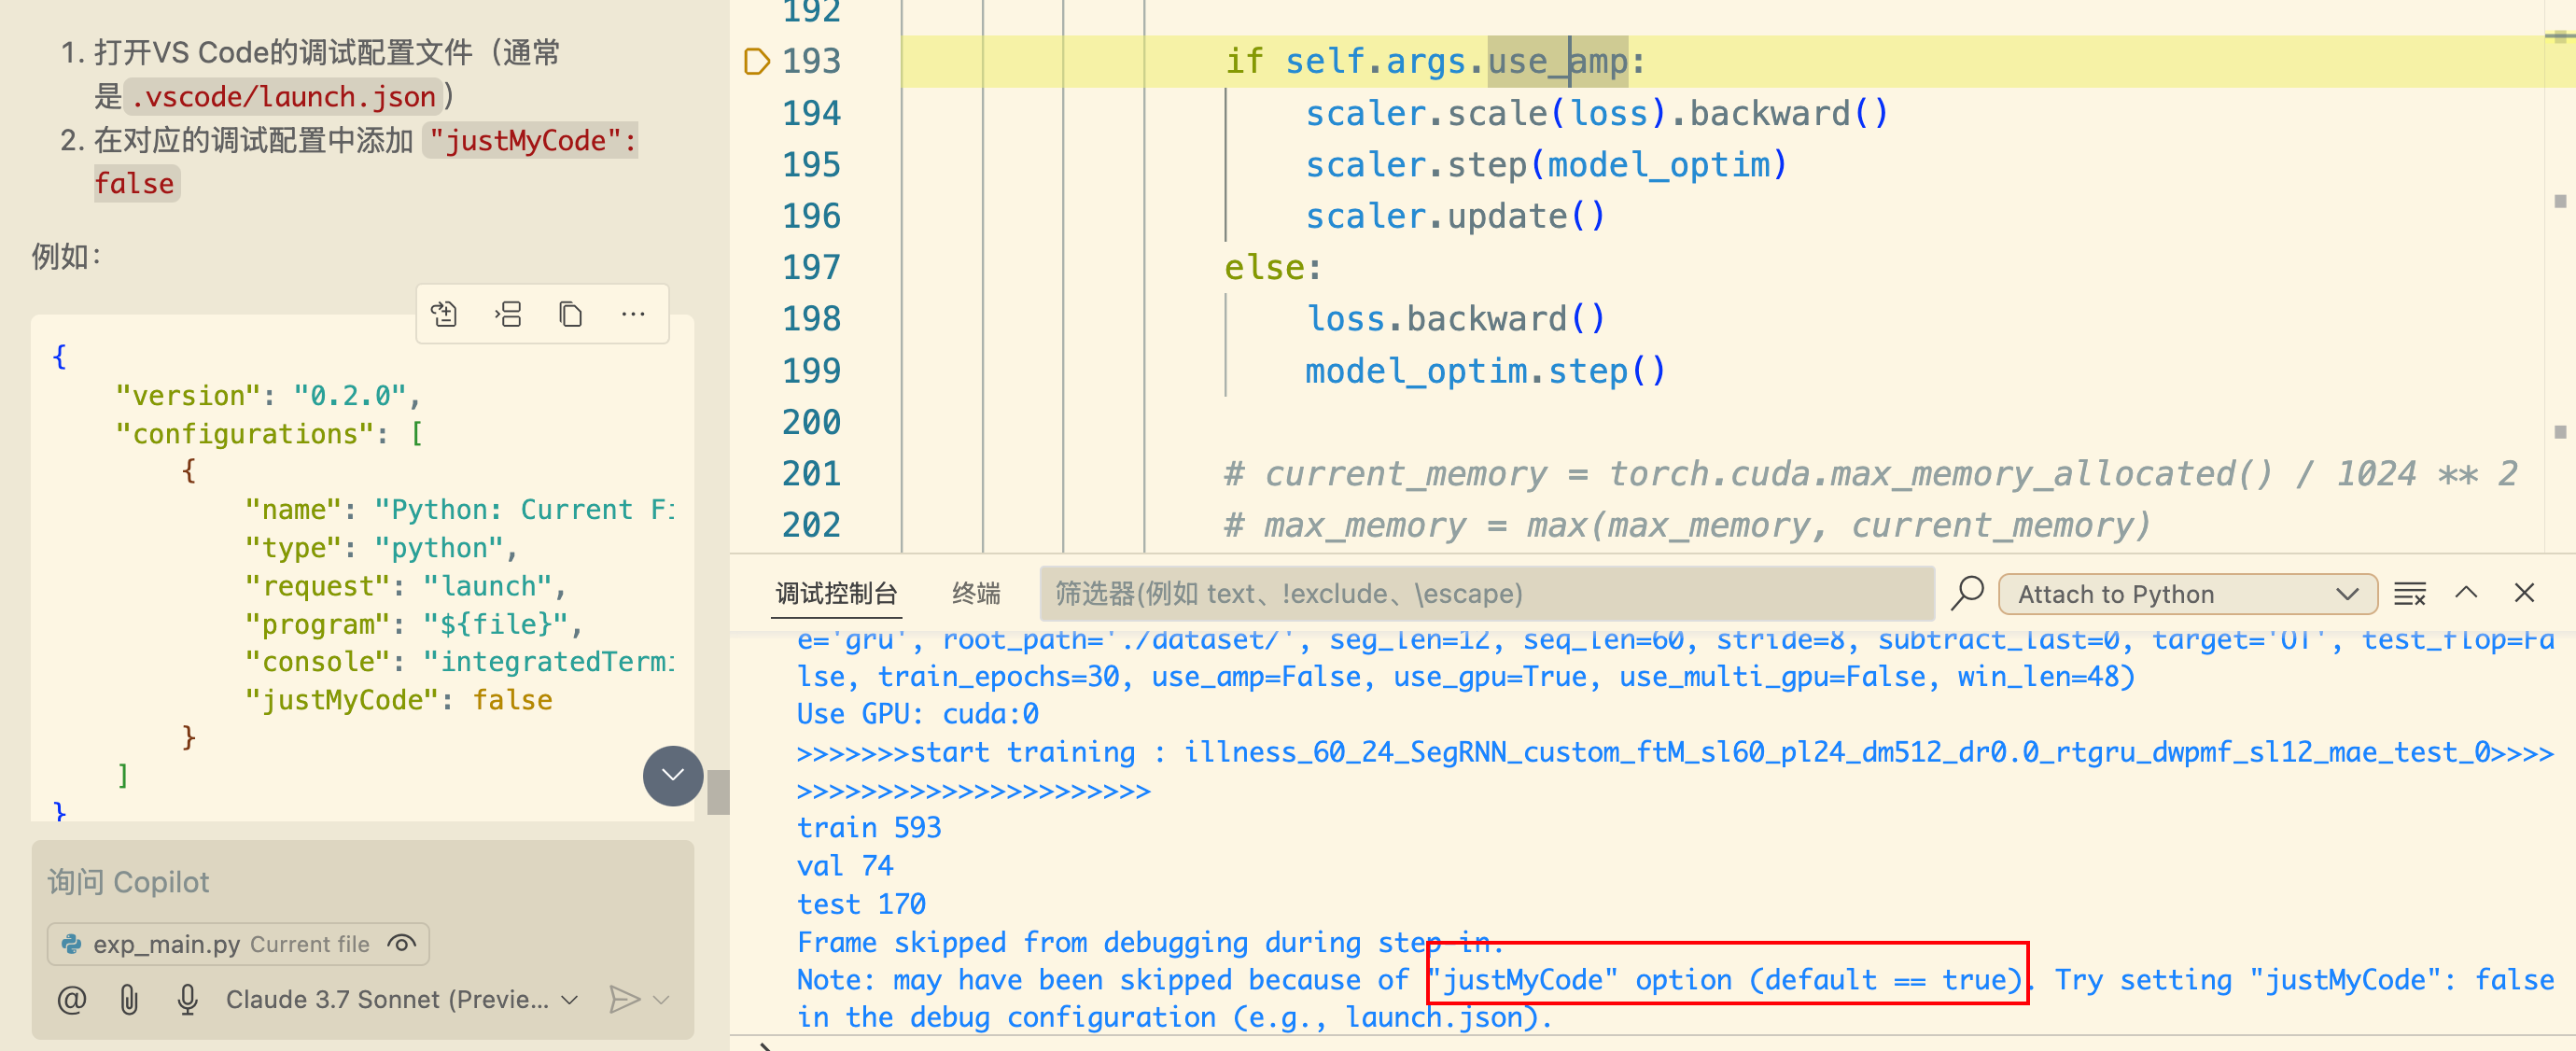Screen dimensions: 2576x1051
Task: Click model_optim.step() code
Action: click(x=1485, y=371)
